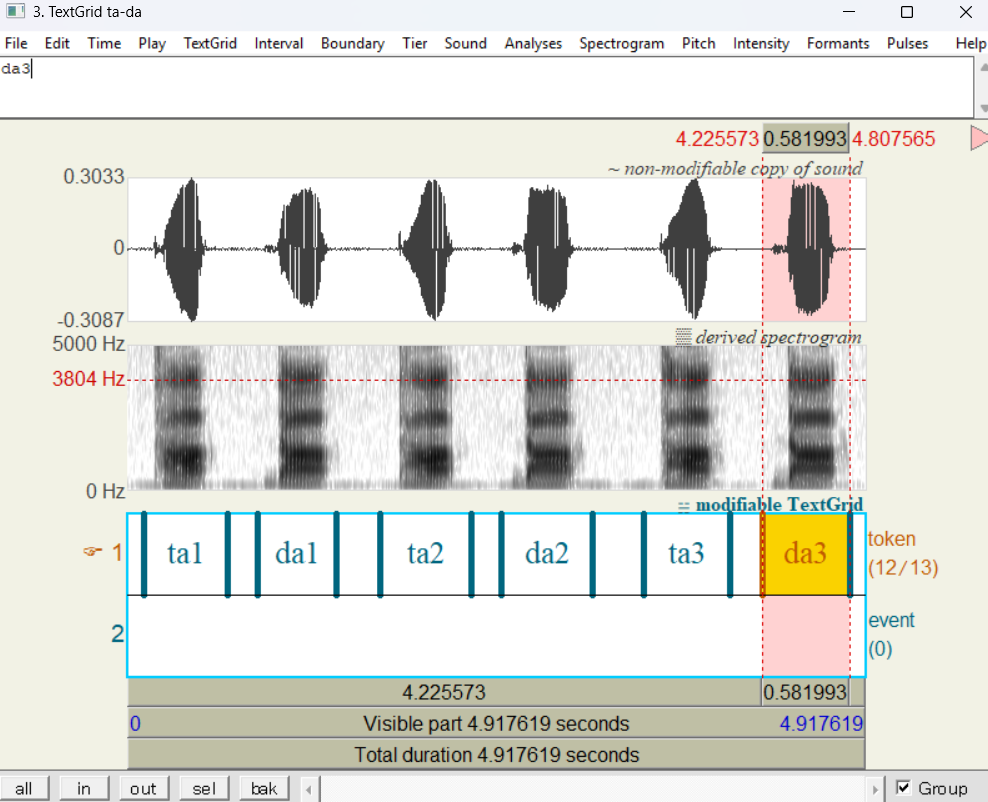
Task: Open the Time menu
Action: pos(104,43)
